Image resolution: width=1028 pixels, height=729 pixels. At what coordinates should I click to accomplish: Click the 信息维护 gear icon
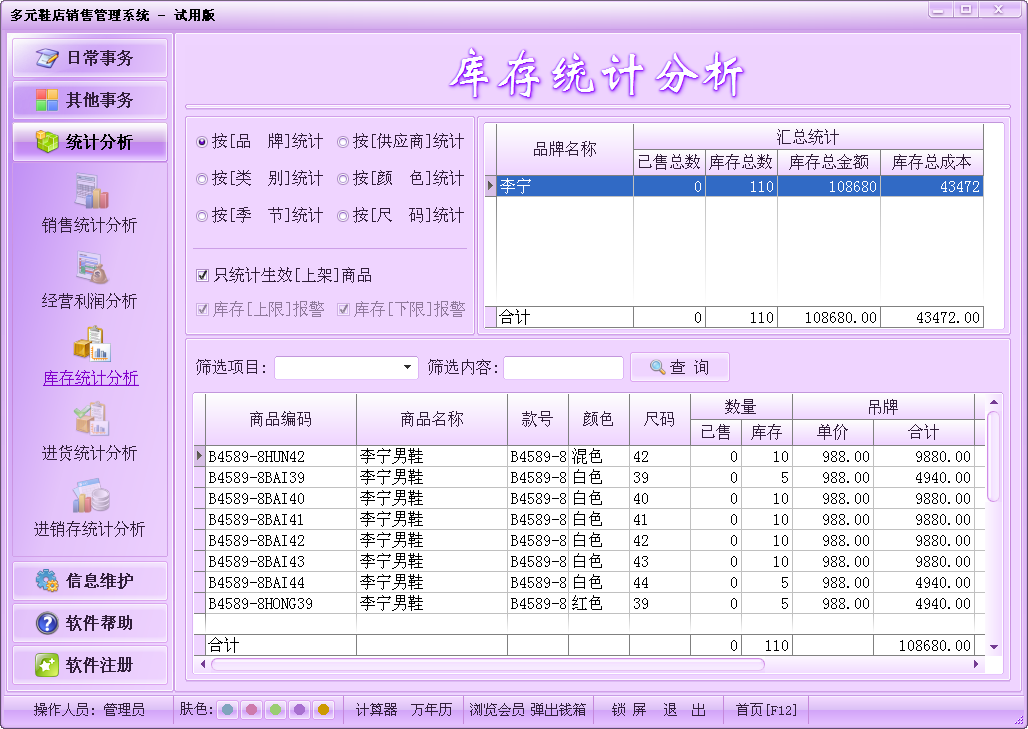coord(47,580)
